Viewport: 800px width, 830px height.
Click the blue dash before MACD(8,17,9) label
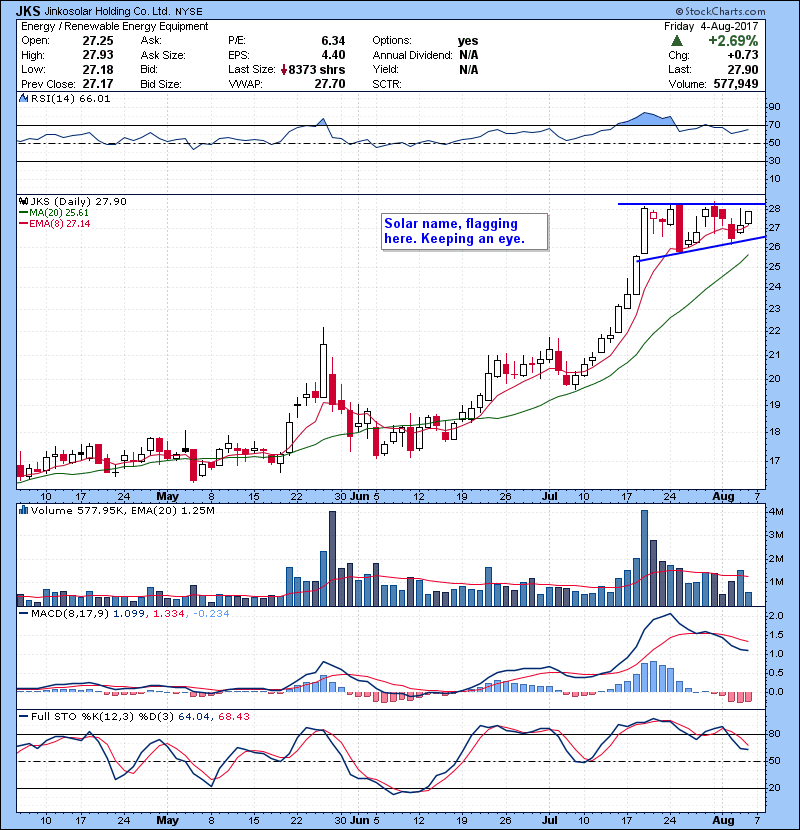pyautogui.click(x=23, y=614)
